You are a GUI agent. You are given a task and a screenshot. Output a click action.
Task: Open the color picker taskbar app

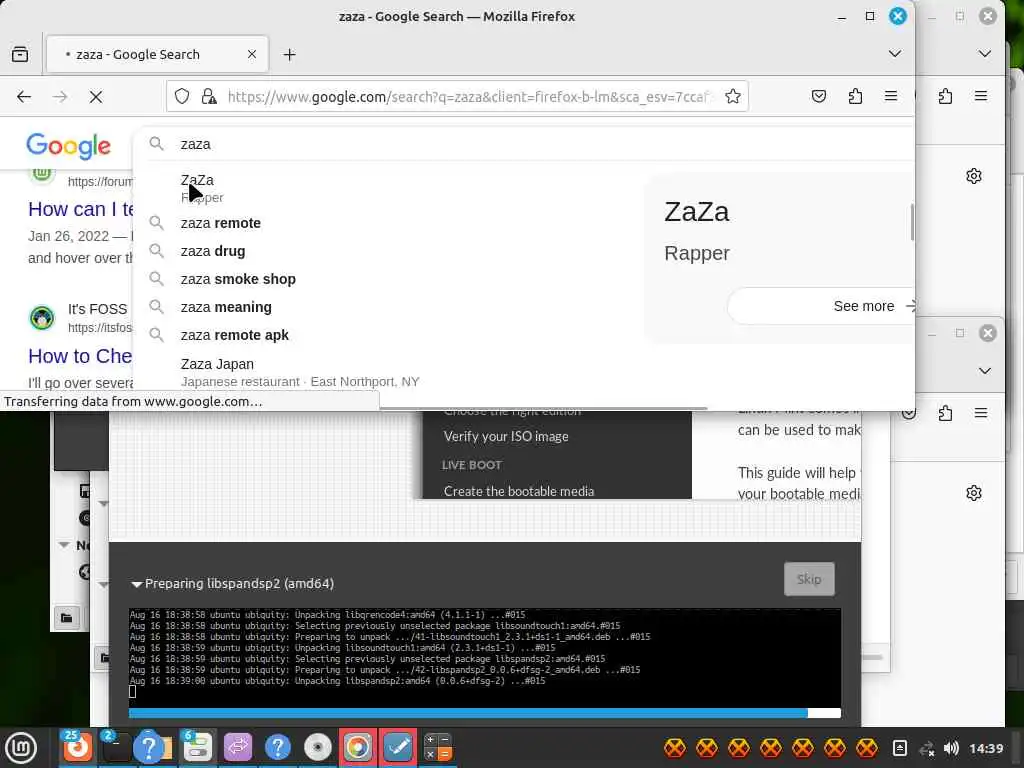(x=358, y=748)
